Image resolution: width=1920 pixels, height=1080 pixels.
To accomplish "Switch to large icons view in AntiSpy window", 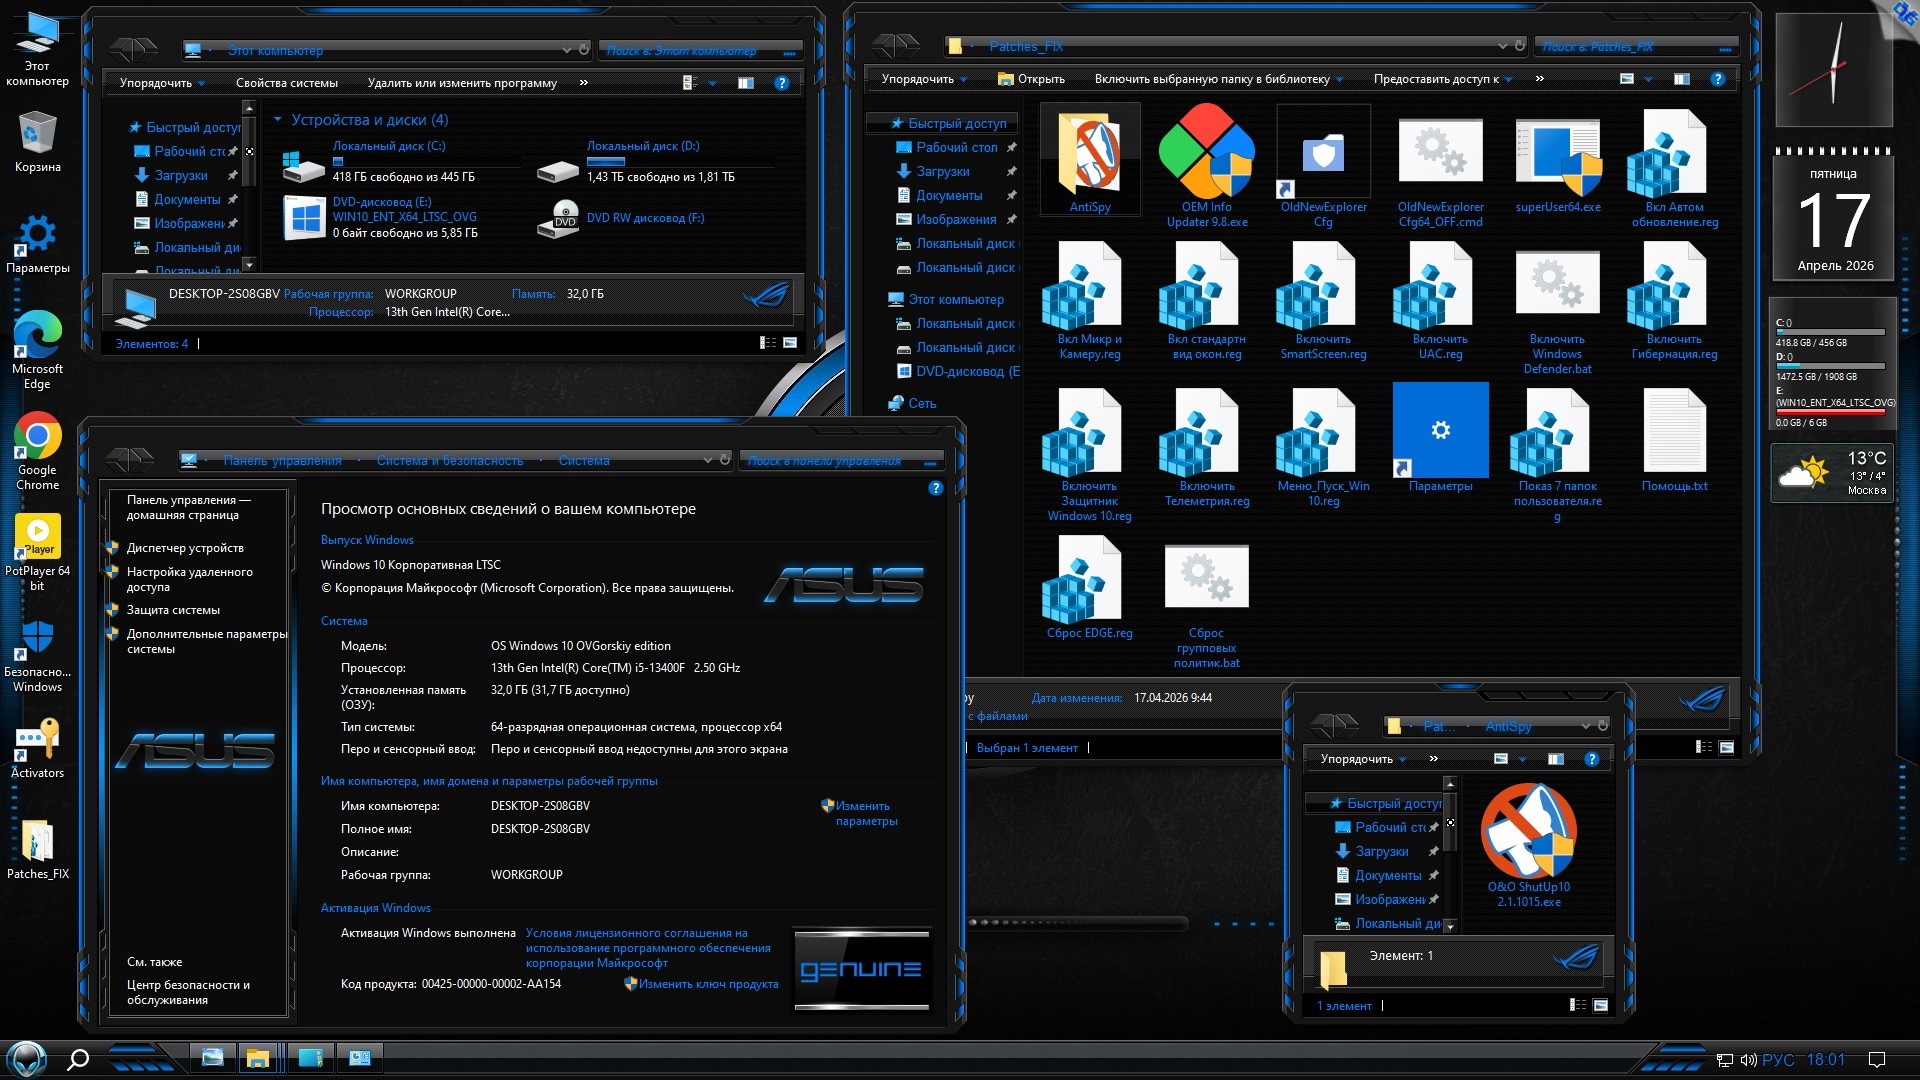I will click(1600, 1005).
